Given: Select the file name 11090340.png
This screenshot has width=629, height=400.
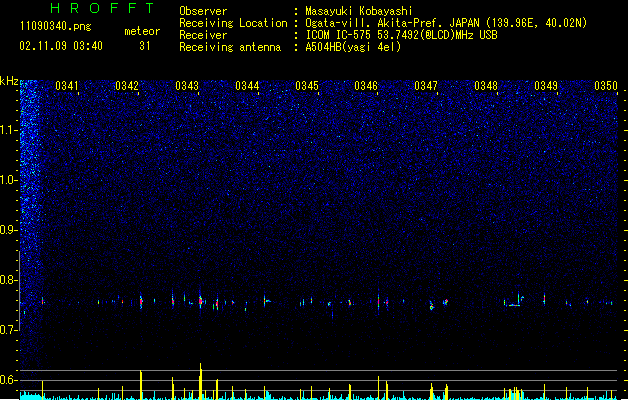Looking at the screenshot, I should pyautogui.click(x=56, y=26).
